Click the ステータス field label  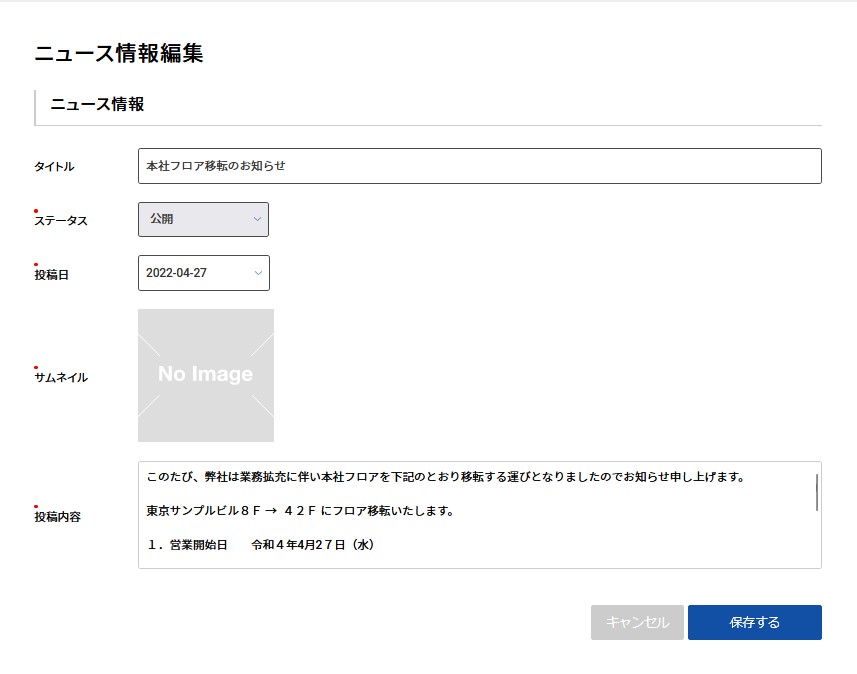pos(61,221)
